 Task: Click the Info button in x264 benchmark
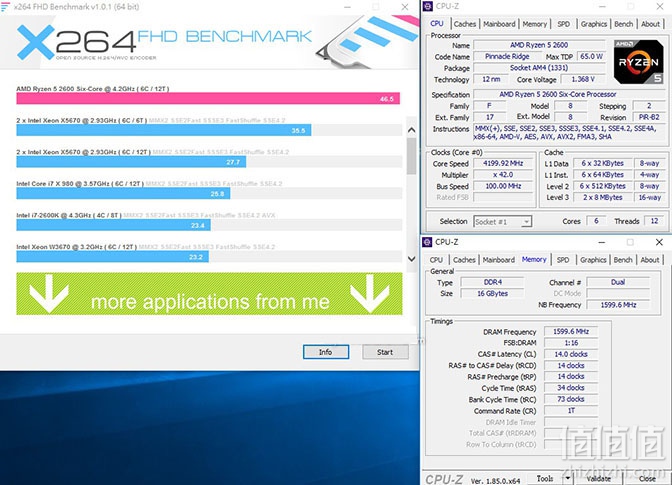click(326, 352)
